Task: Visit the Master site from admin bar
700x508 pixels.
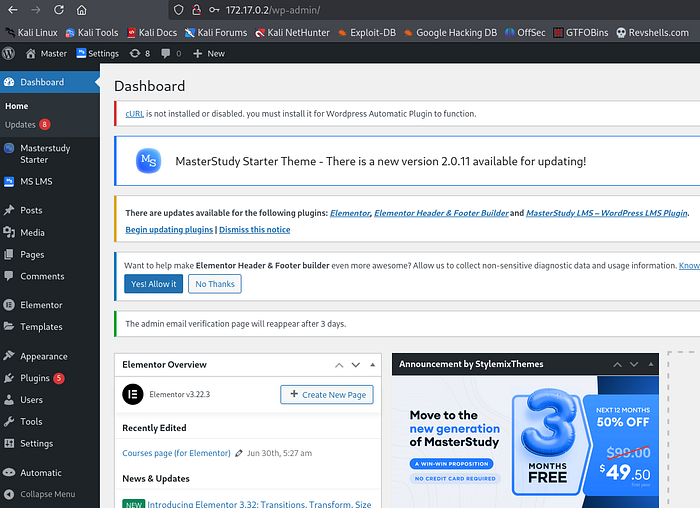Action: tap(46, 54)
